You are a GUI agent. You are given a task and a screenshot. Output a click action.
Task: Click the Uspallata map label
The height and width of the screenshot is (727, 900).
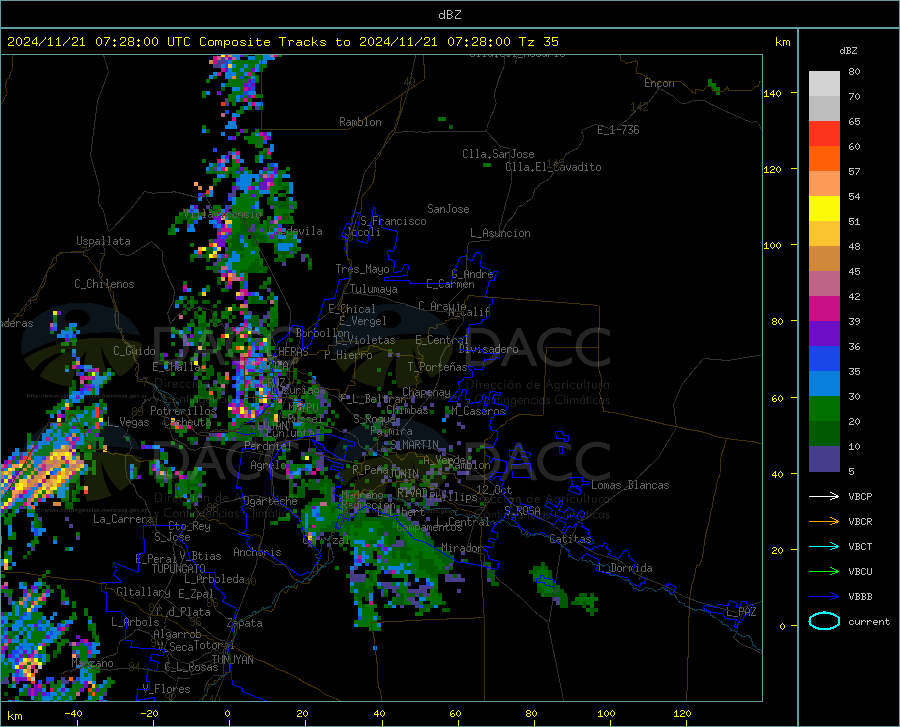tap(103, 241)
